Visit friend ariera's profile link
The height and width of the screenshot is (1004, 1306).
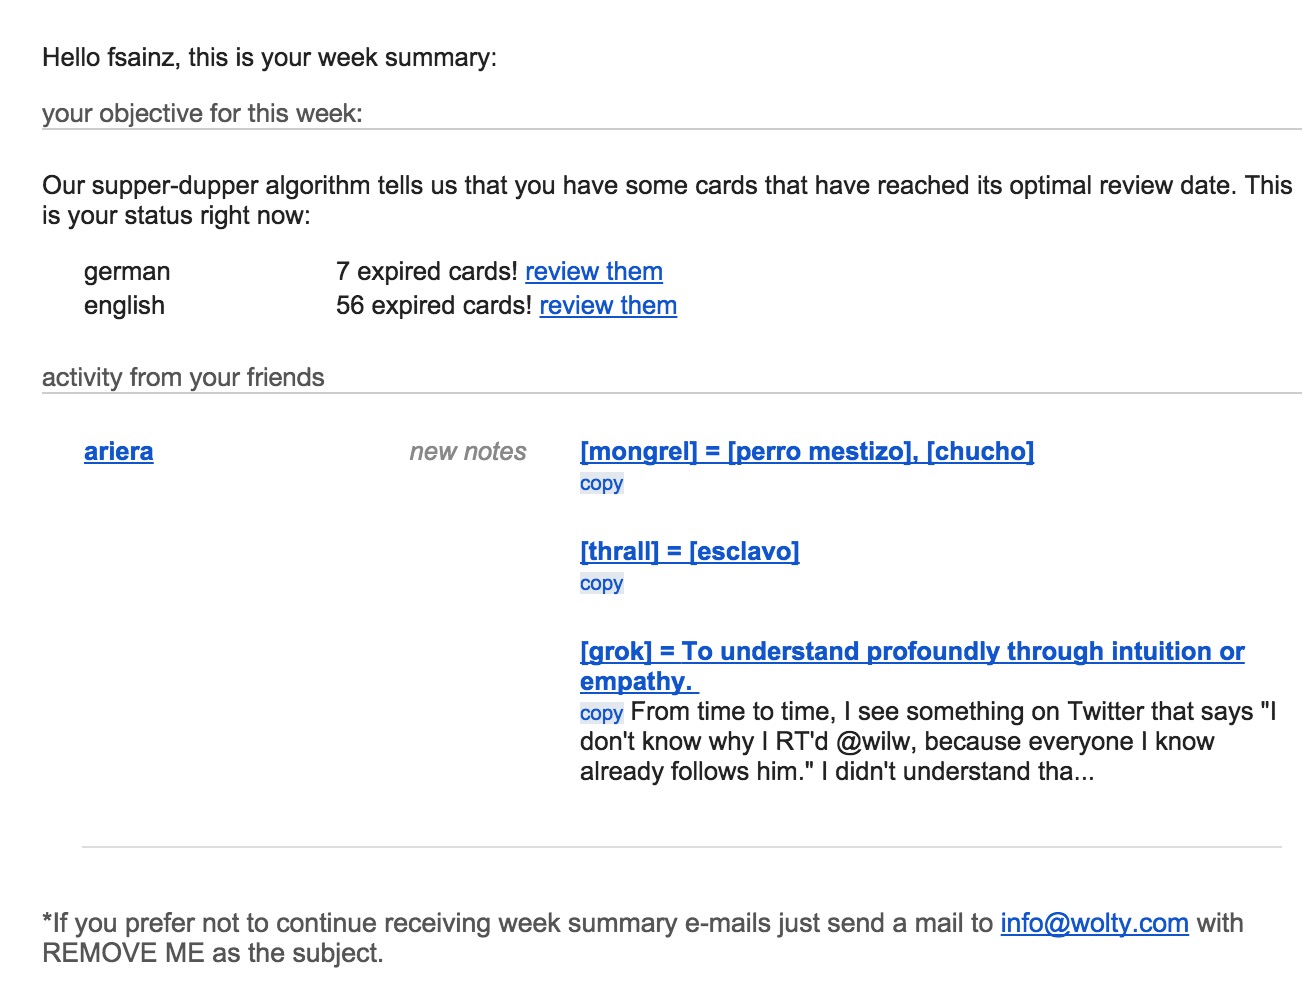118,452
